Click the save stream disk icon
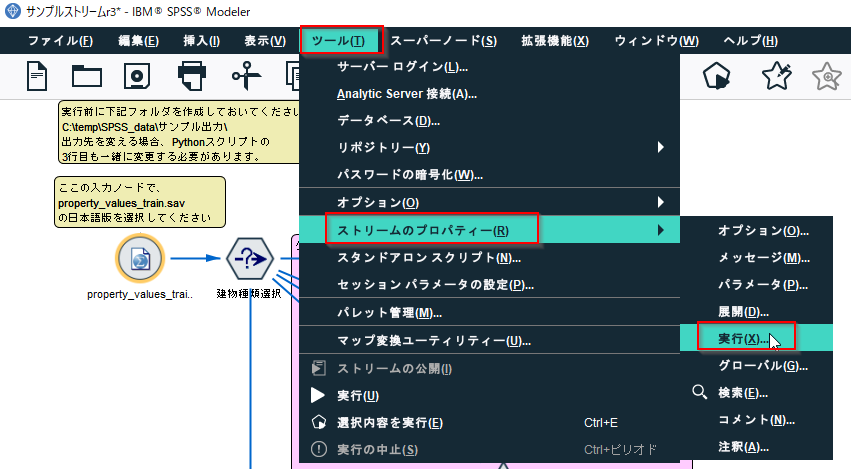 137,76
